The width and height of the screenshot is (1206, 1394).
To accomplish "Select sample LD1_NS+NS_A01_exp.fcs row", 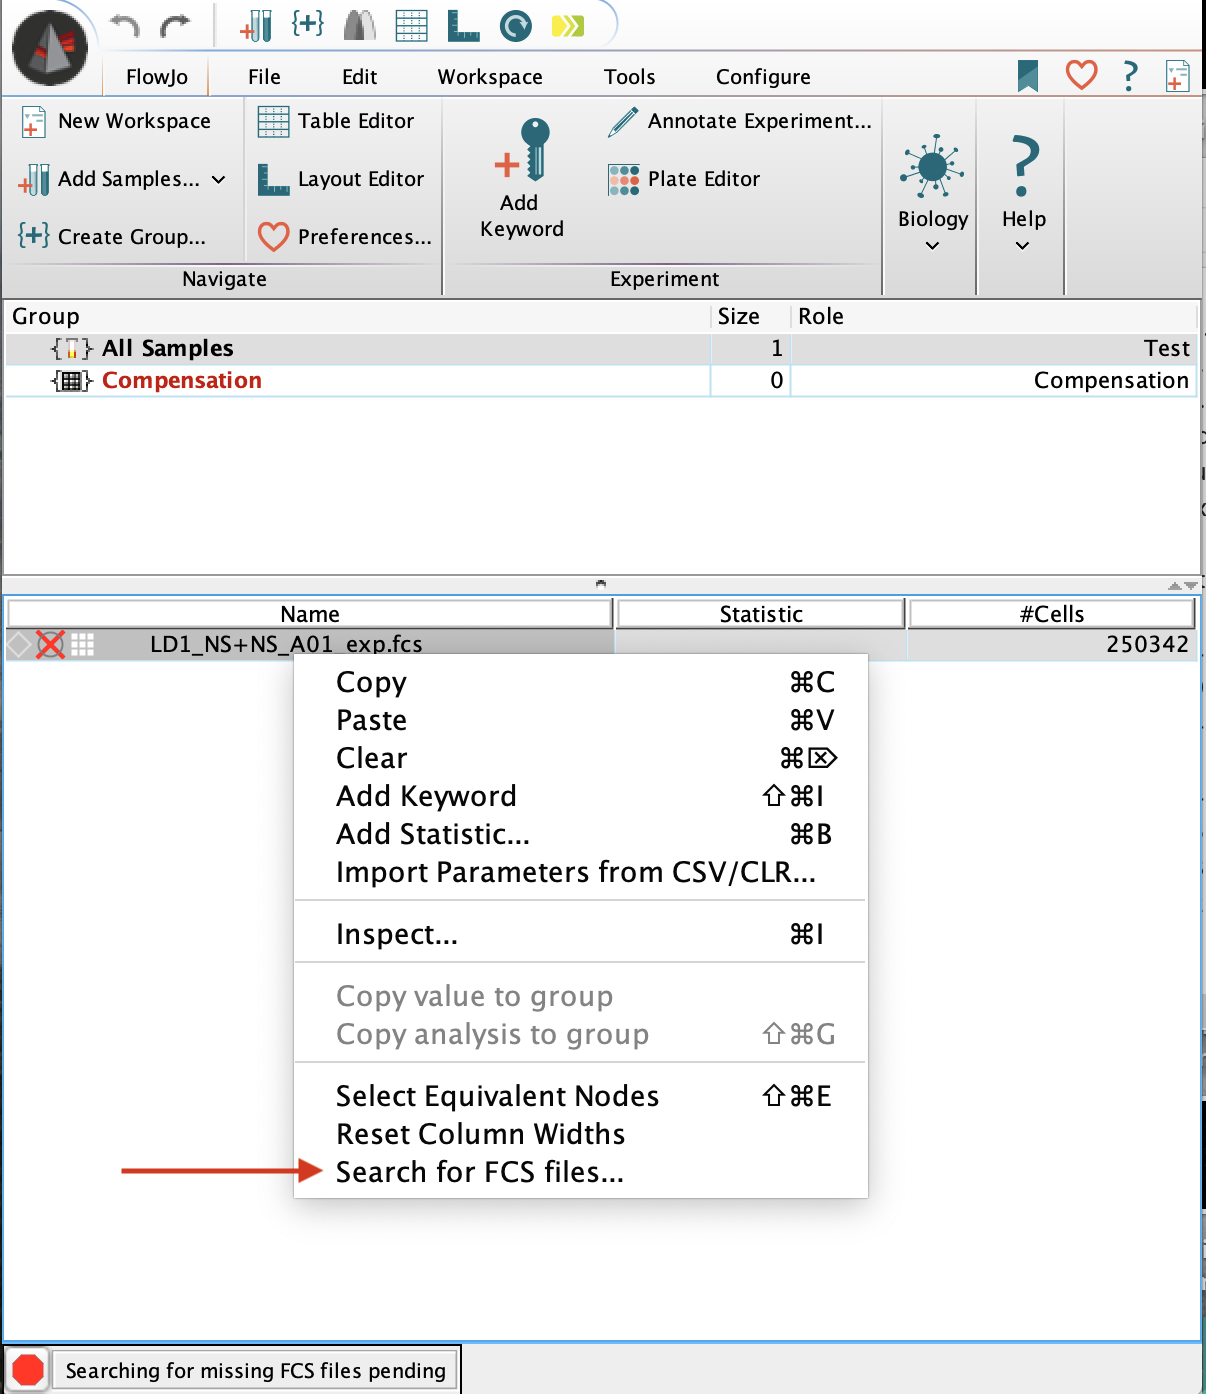I will (x=601, y=645).
